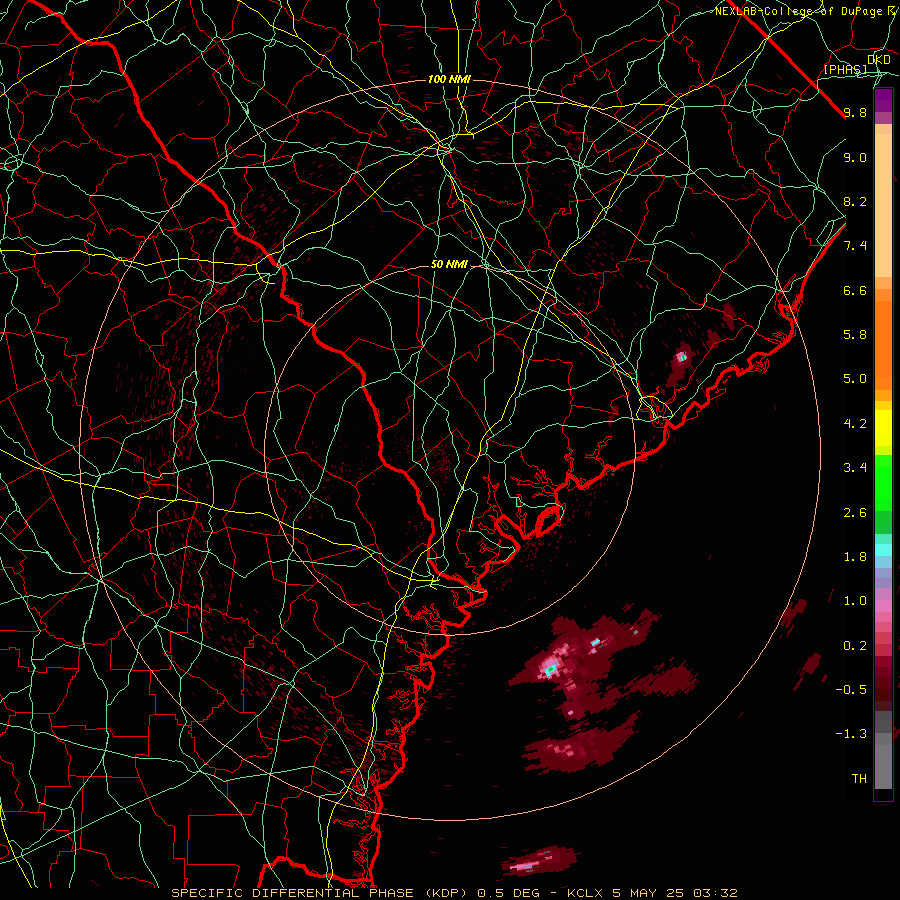Click the '5 MAY 25 03:32' timestamp
The image size is (900, 900).
(x=675, y=893)
